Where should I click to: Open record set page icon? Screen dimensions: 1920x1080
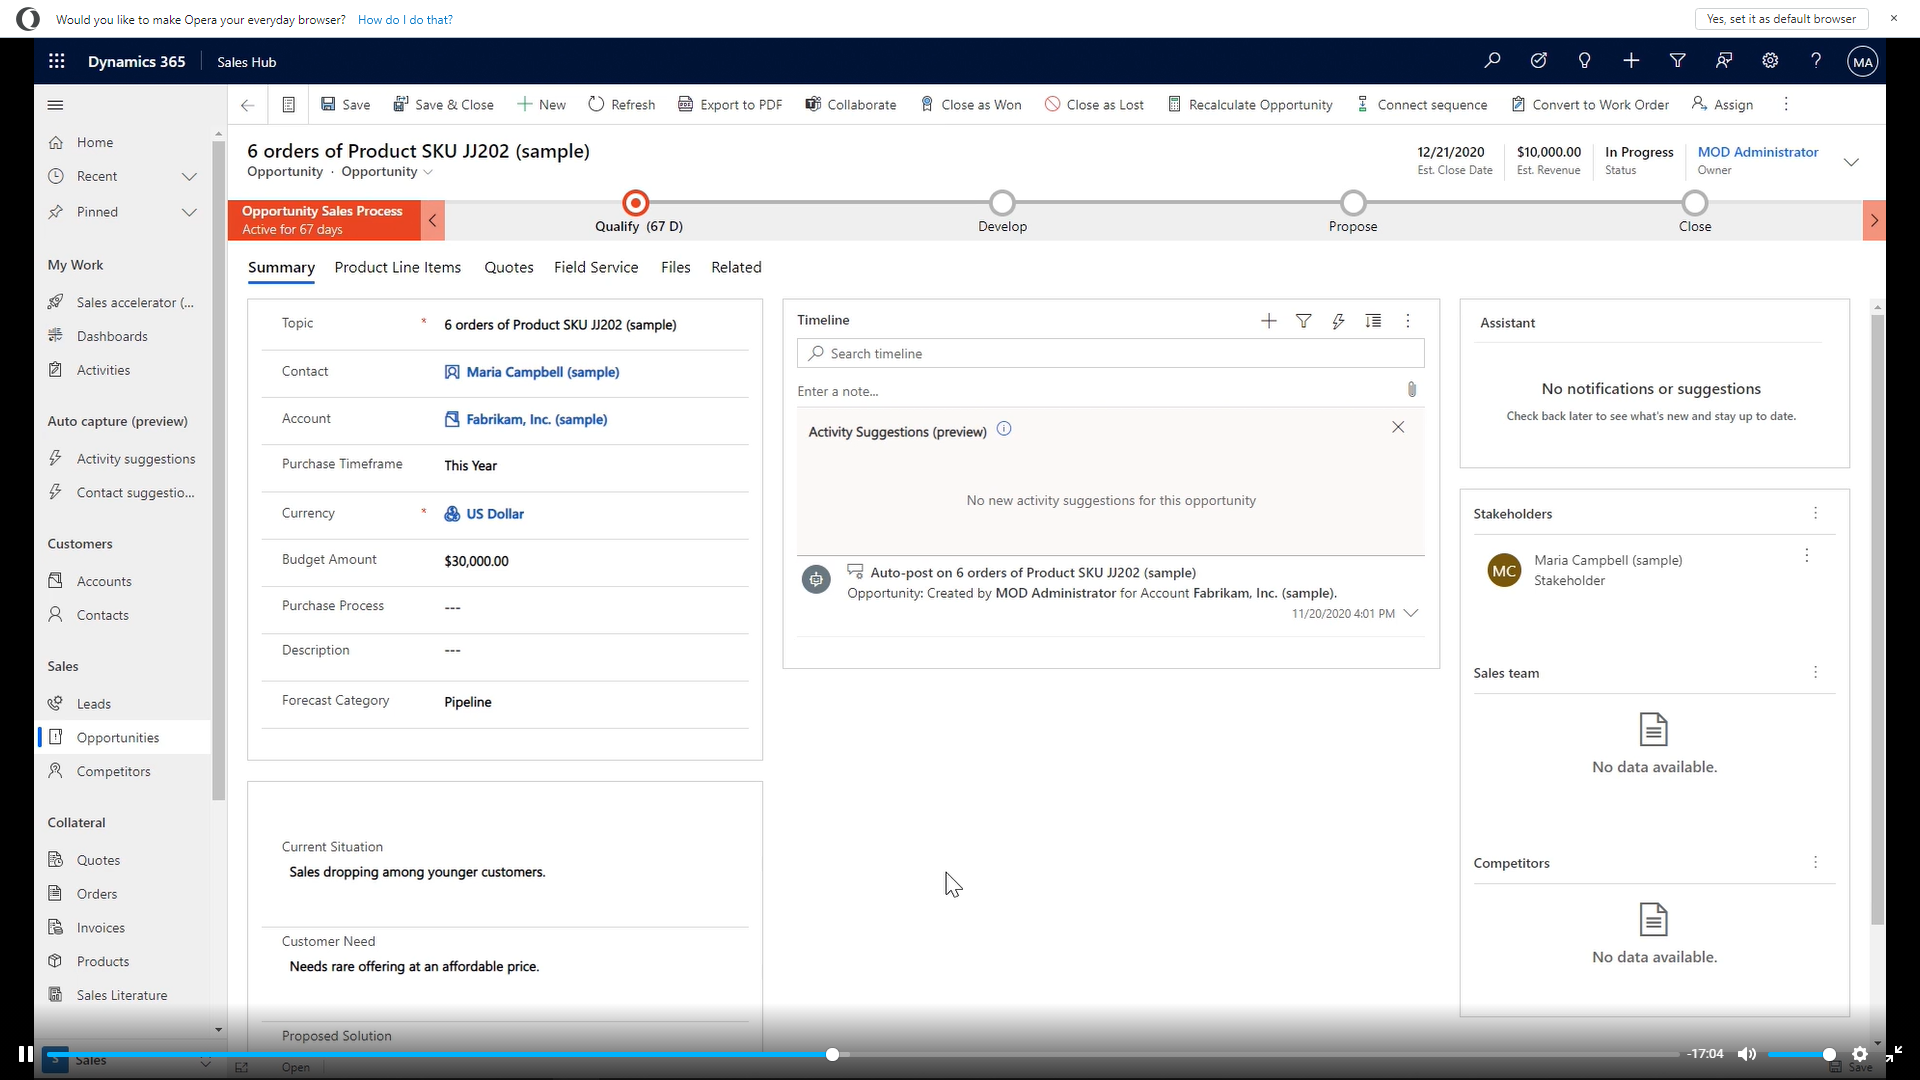288,105
